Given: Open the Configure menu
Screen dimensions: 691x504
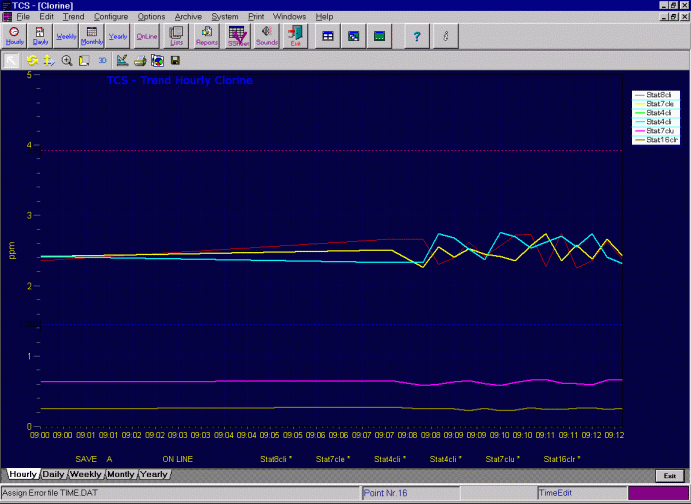Looking at the screenshot, I should pyautogui.click(x=111, y=17).
